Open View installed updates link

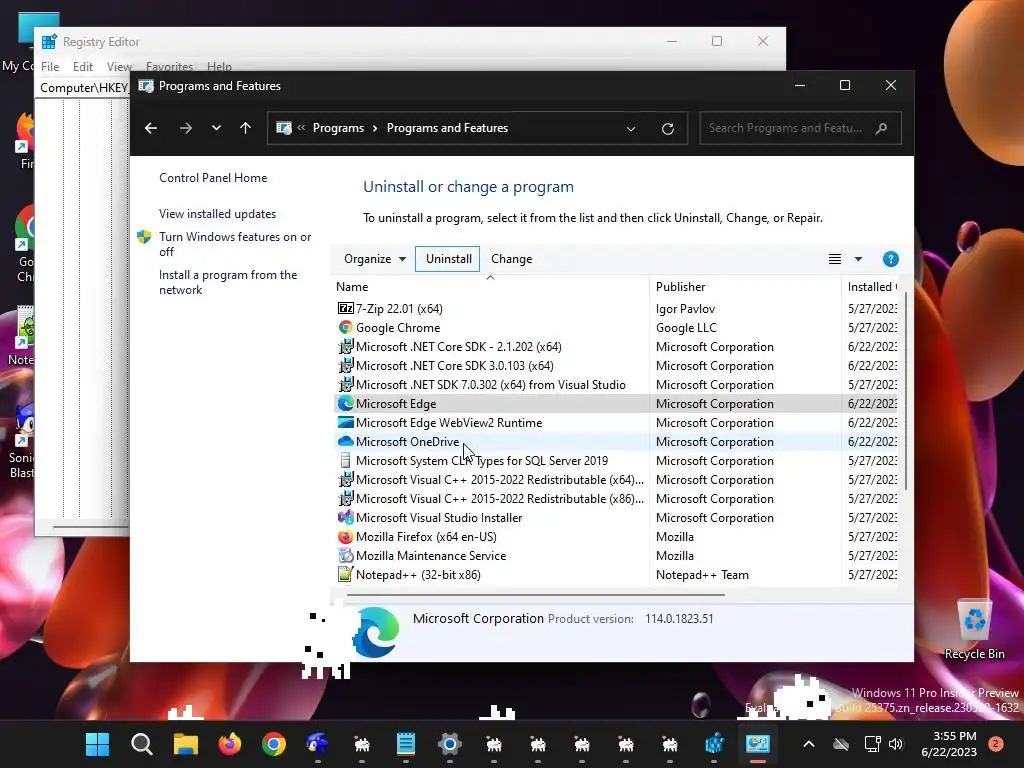217,214
